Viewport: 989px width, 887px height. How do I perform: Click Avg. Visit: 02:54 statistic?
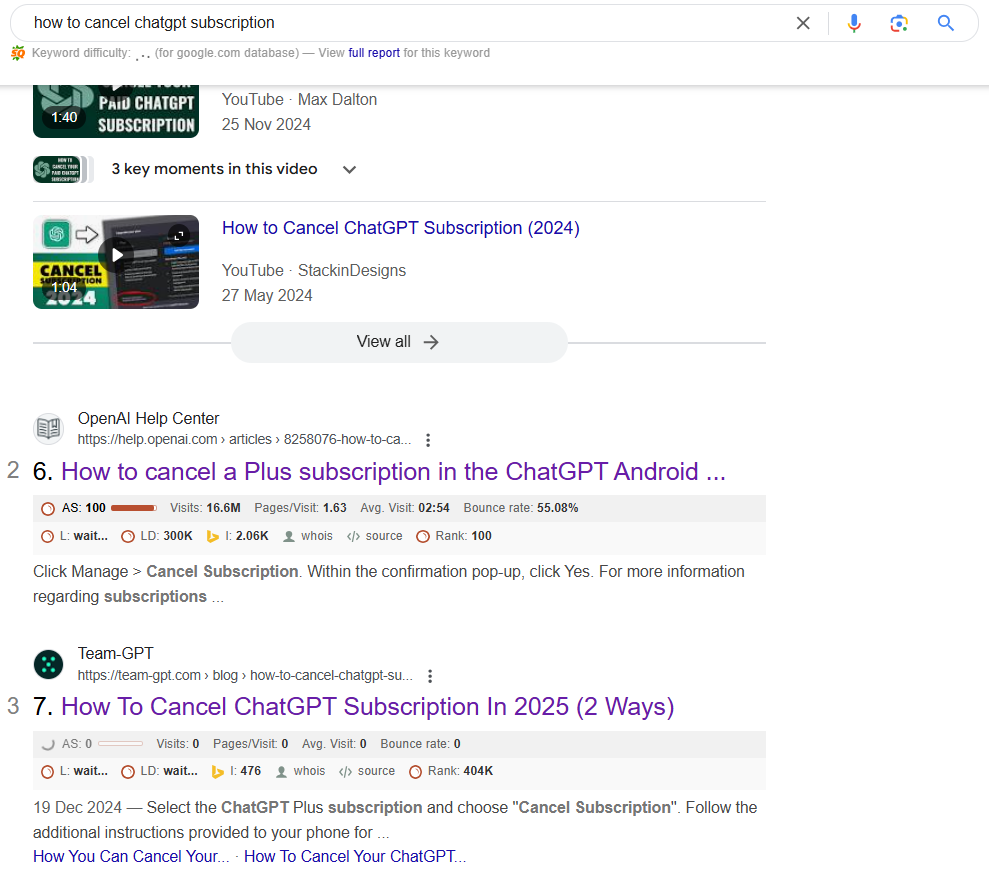(404, 508)
